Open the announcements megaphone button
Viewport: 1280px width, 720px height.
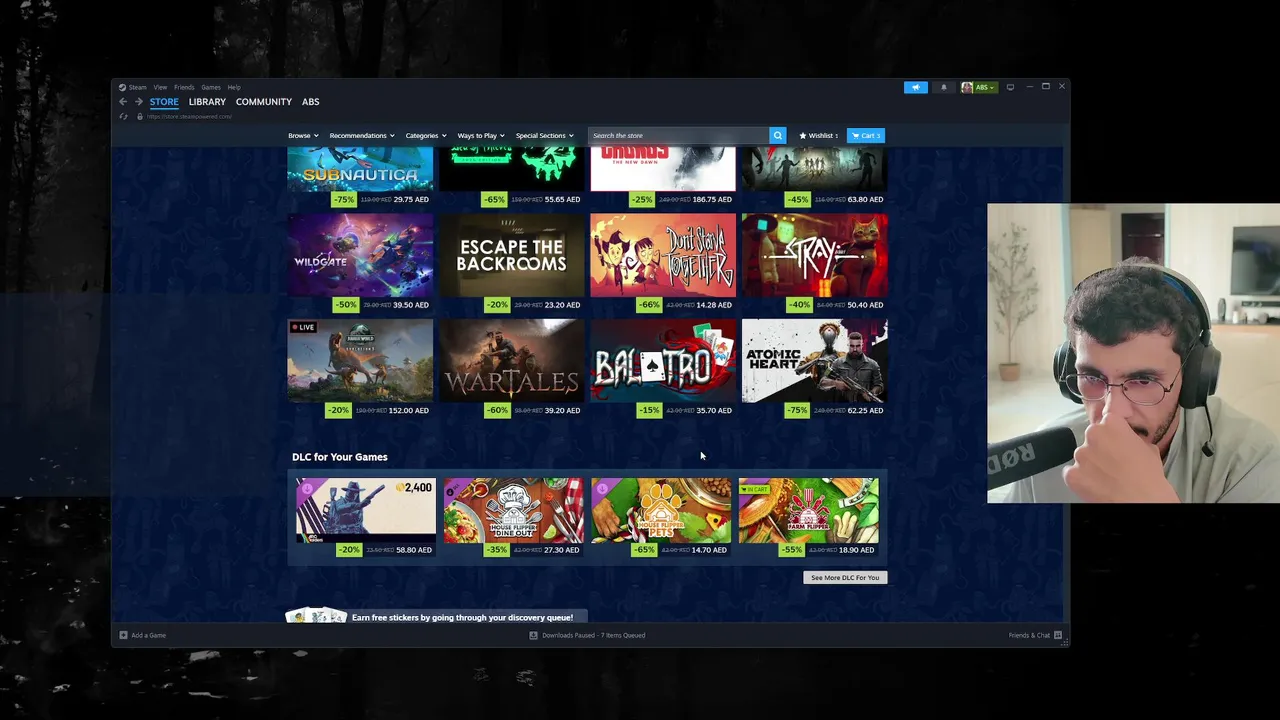click(x=916, y=87)
